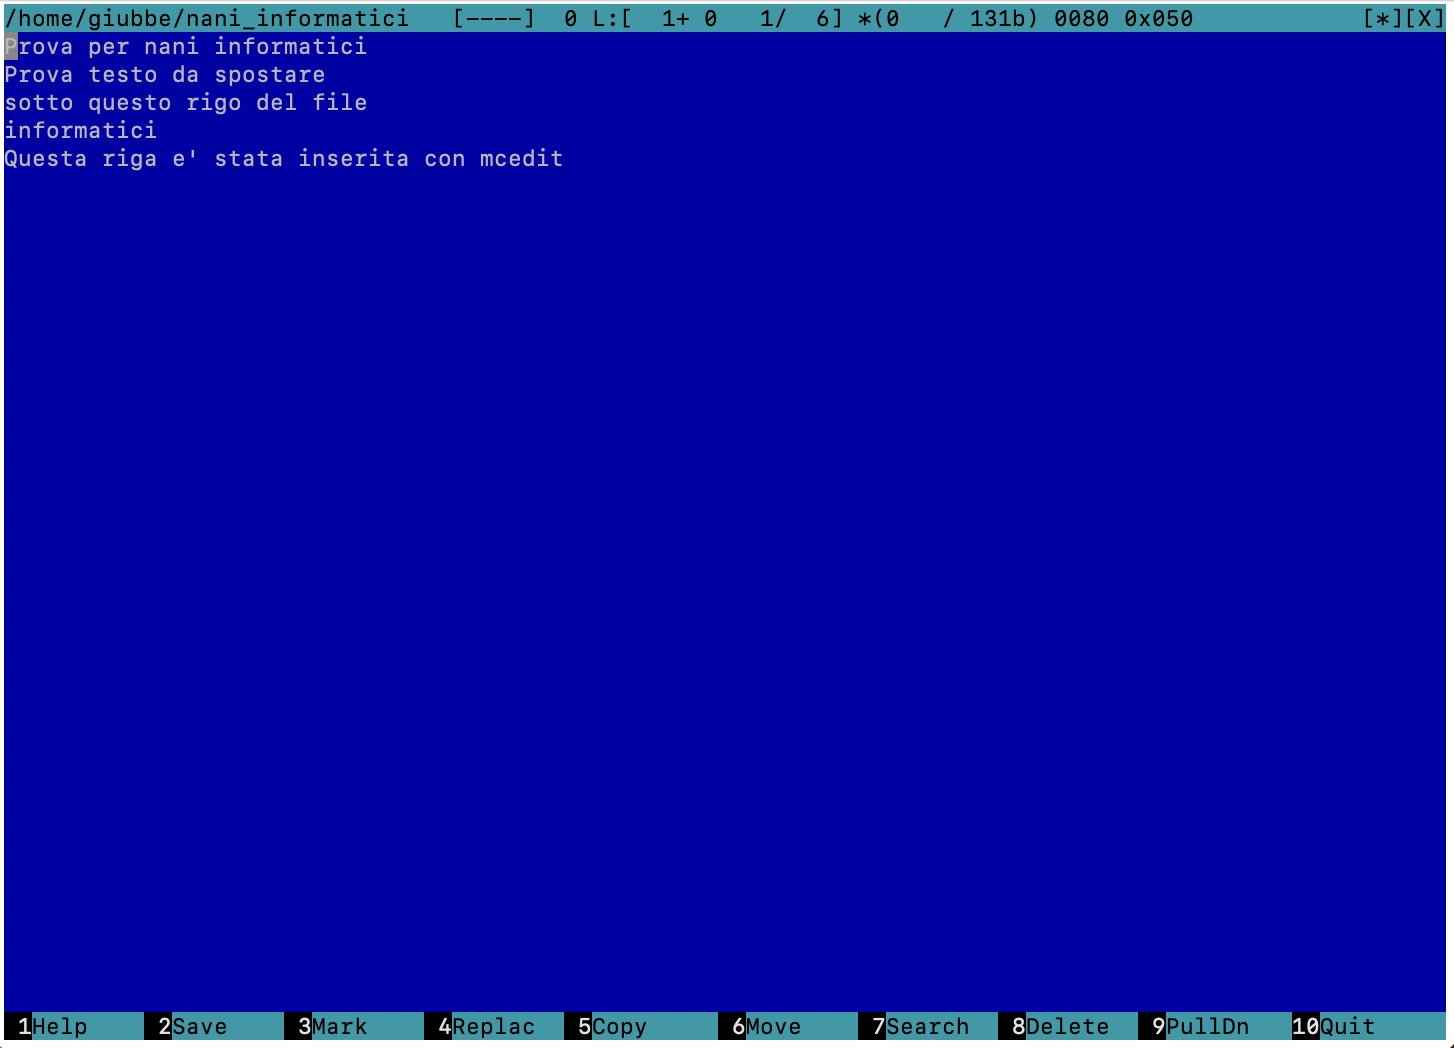Click 8Delete in the function key bar
The width and height of the screenshot is (1454, 1048).
pos(1060,1026)
